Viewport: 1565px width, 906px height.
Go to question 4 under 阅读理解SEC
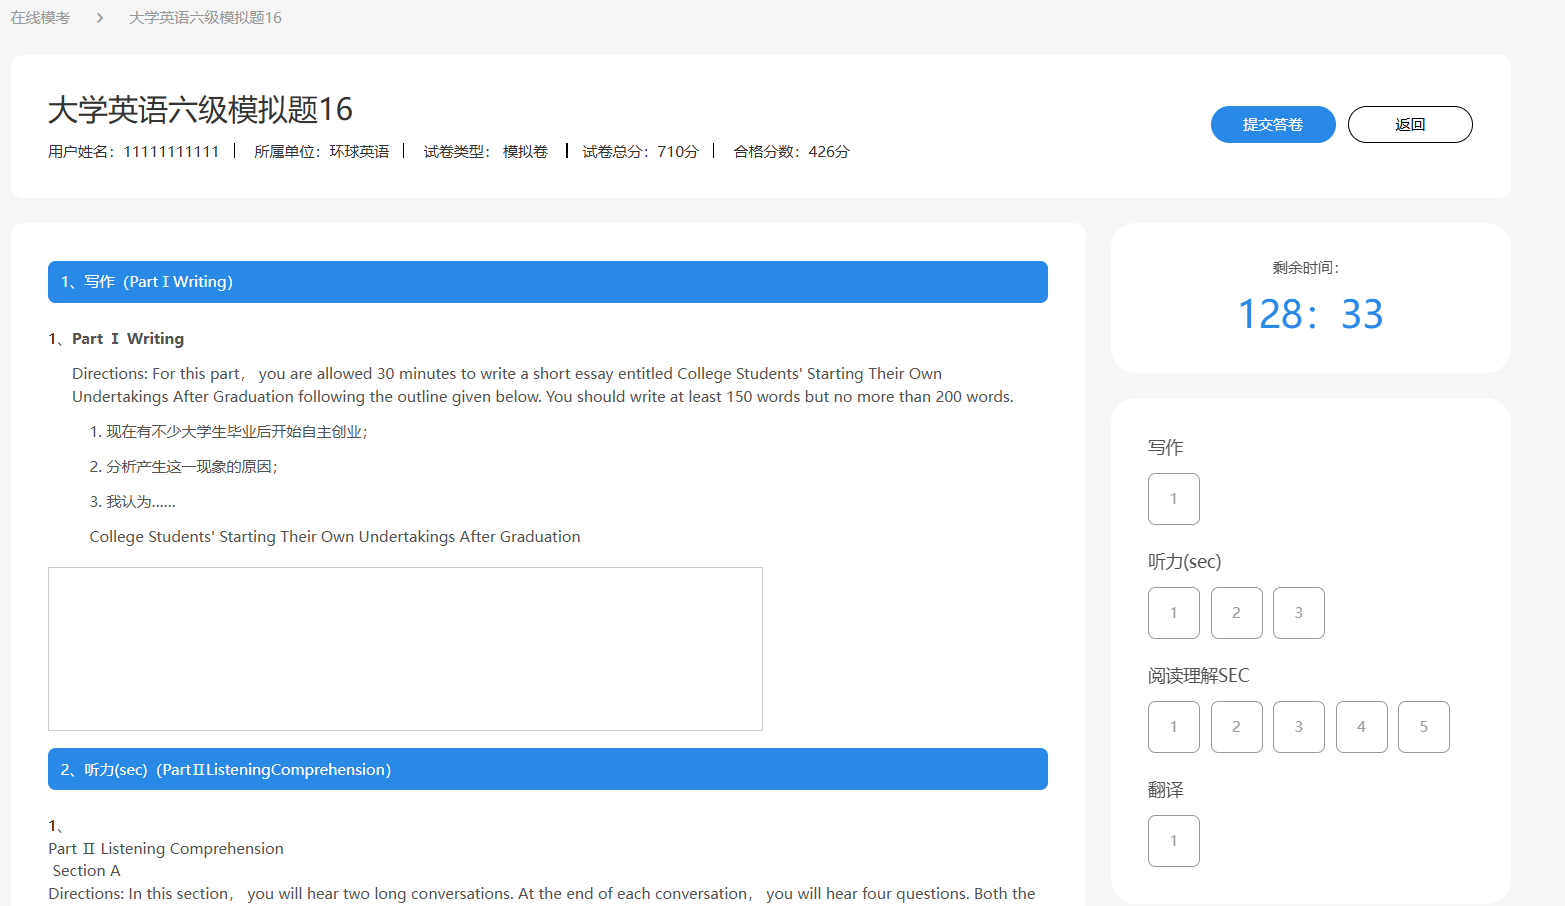[x=1361, y=727]
